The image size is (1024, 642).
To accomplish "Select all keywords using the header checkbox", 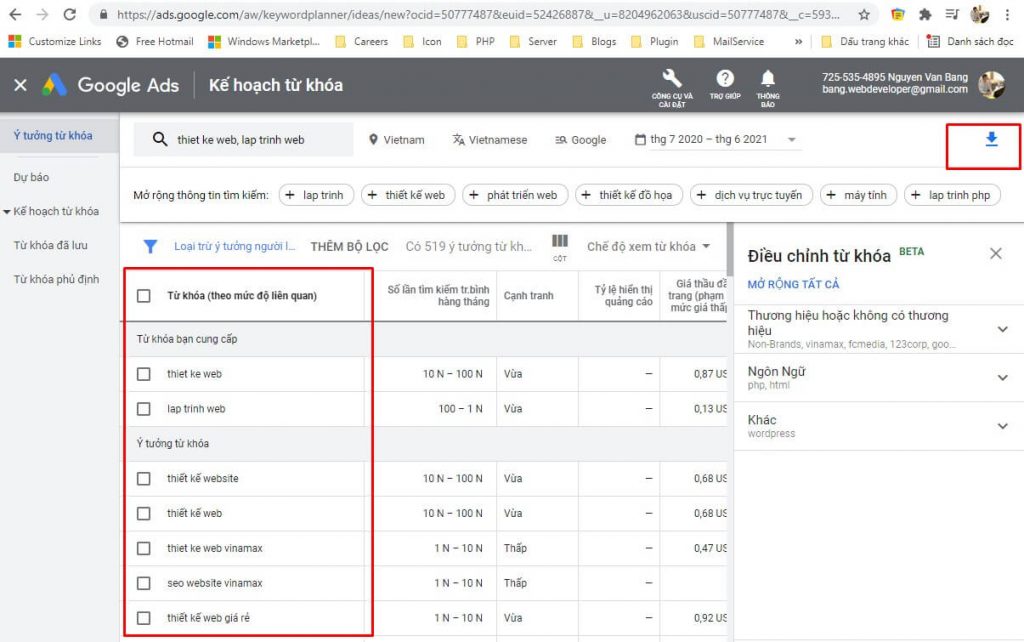I will point(144,296).
